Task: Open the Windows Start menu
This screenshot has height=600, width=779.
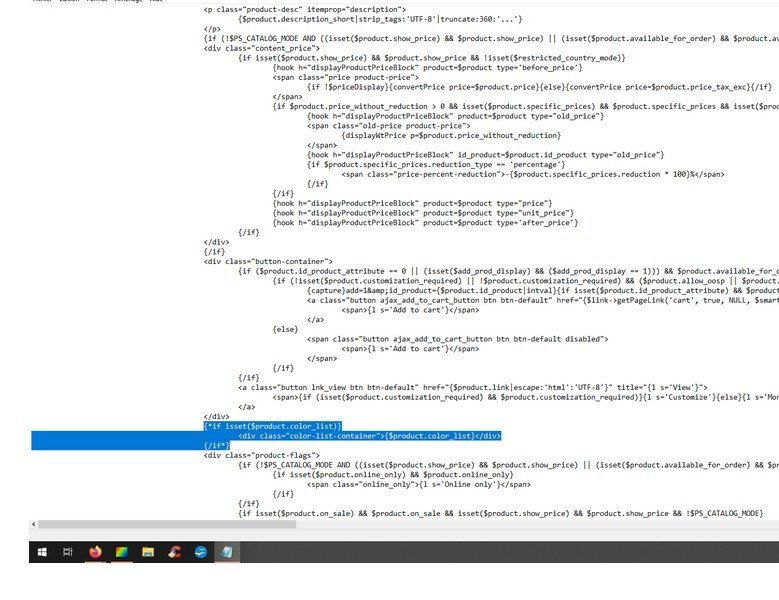Action: pyautogui.click(x=42, y=552)
